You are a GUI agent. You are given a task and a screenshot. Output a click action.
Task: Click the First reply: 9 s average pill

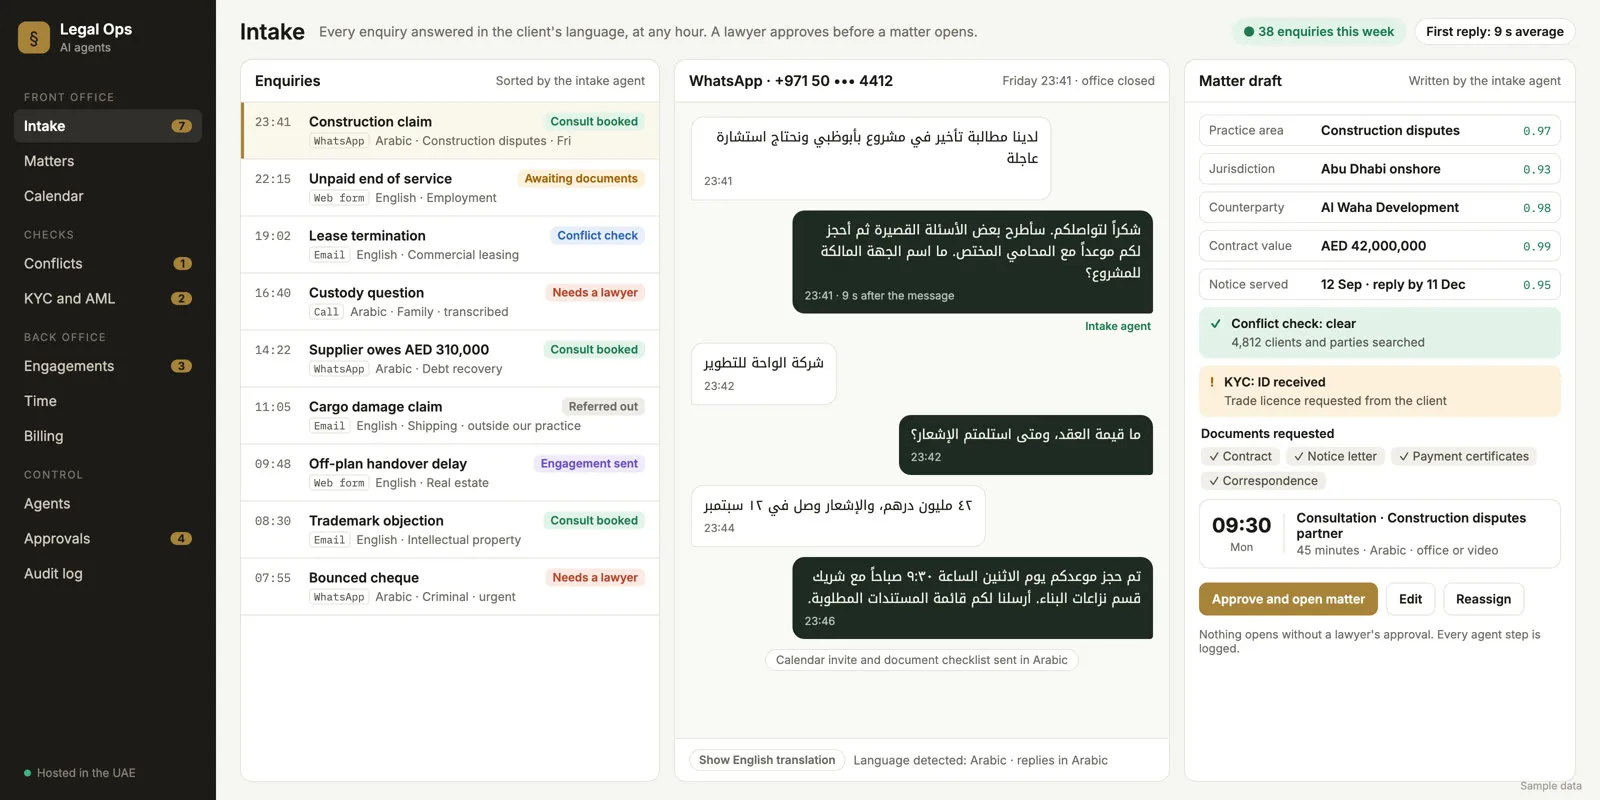(x=1495, y=32)
